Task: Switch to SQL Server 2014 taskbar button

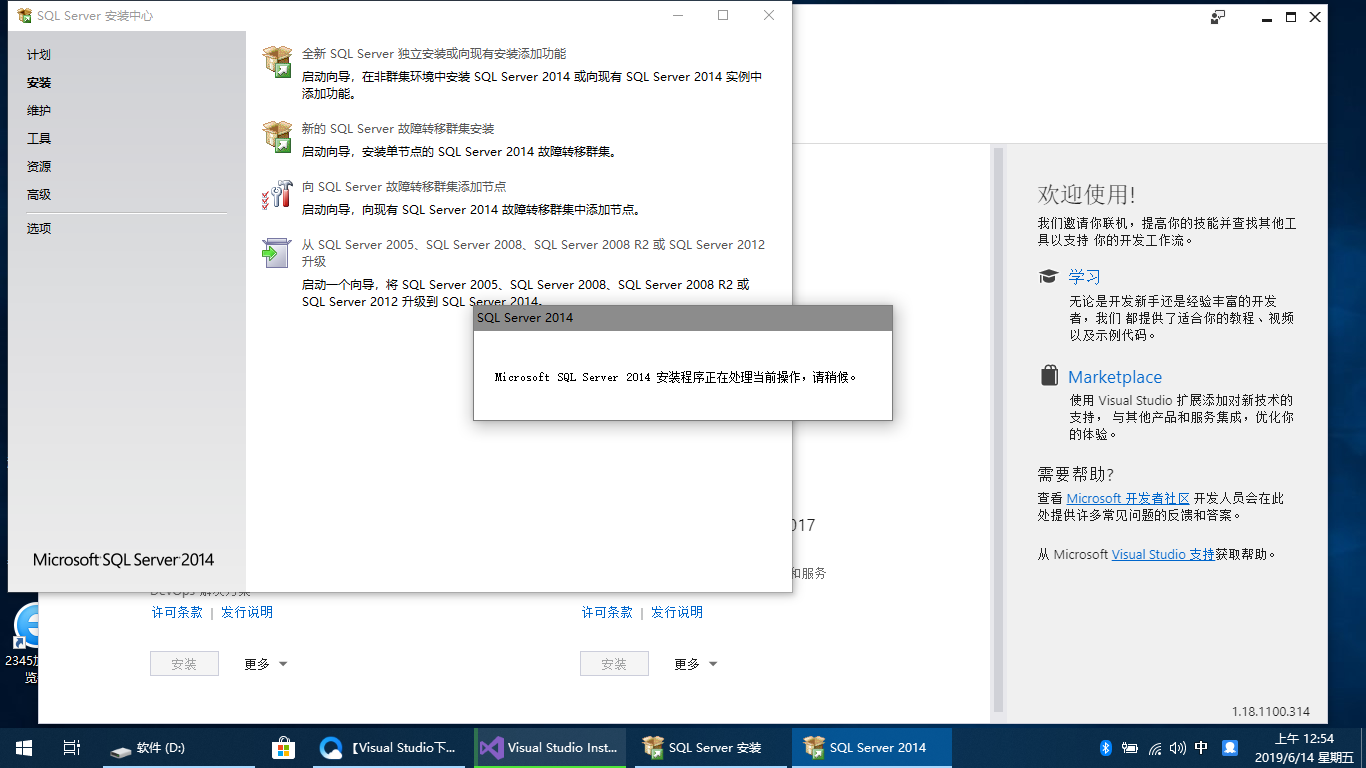Action: pyautogui.click(x=872, y=748)
